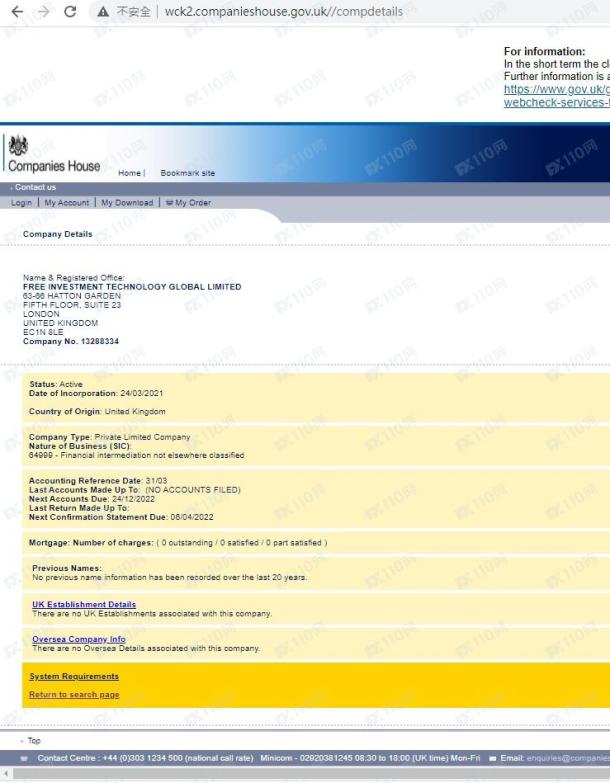
Task: Select the company name FREE INVESTMENT TECHNOLOGY GLOBAL LIMITED
Action: click(132, 287)
